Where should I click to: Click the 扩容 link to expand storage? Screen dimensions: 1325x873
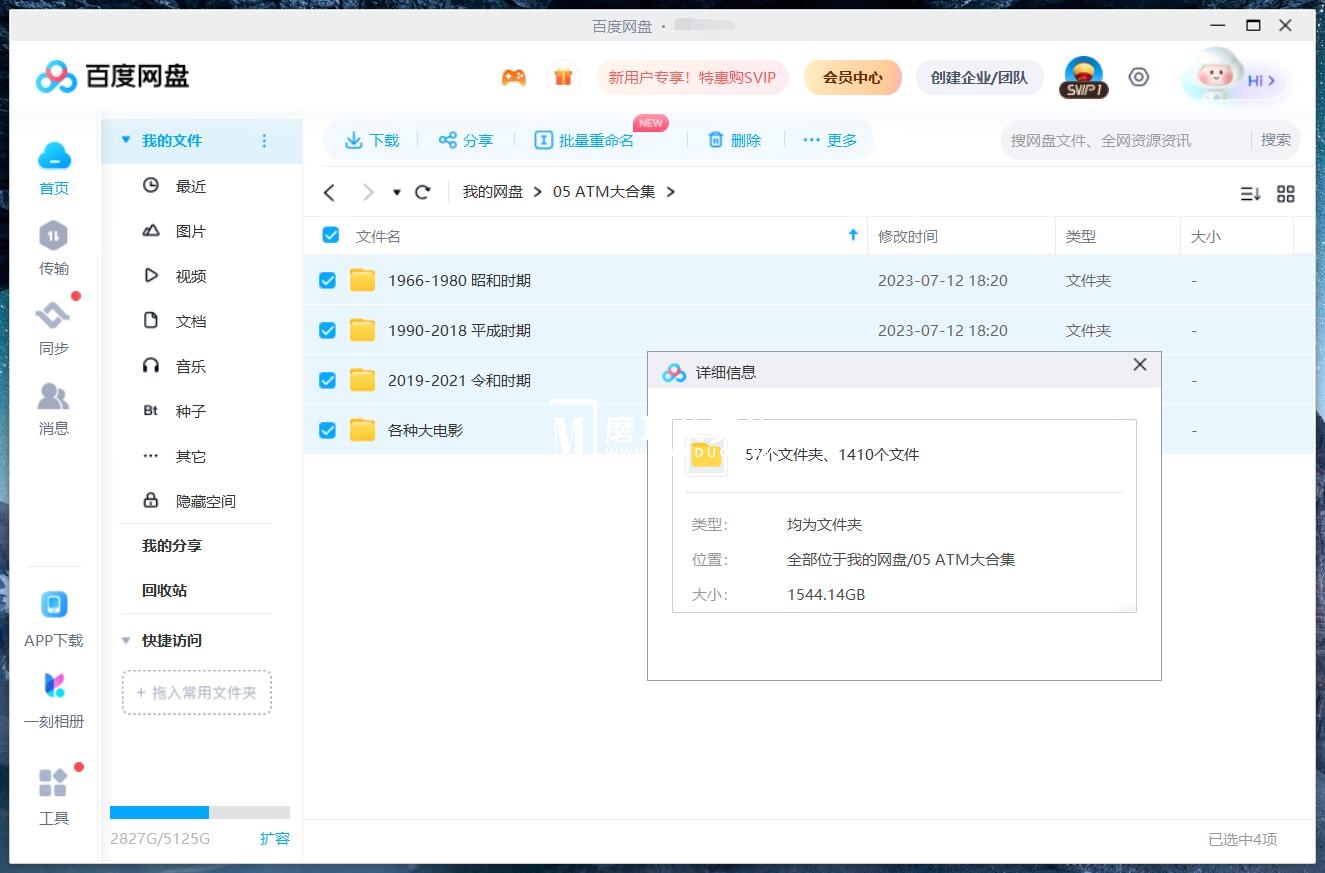pos(276,839)
